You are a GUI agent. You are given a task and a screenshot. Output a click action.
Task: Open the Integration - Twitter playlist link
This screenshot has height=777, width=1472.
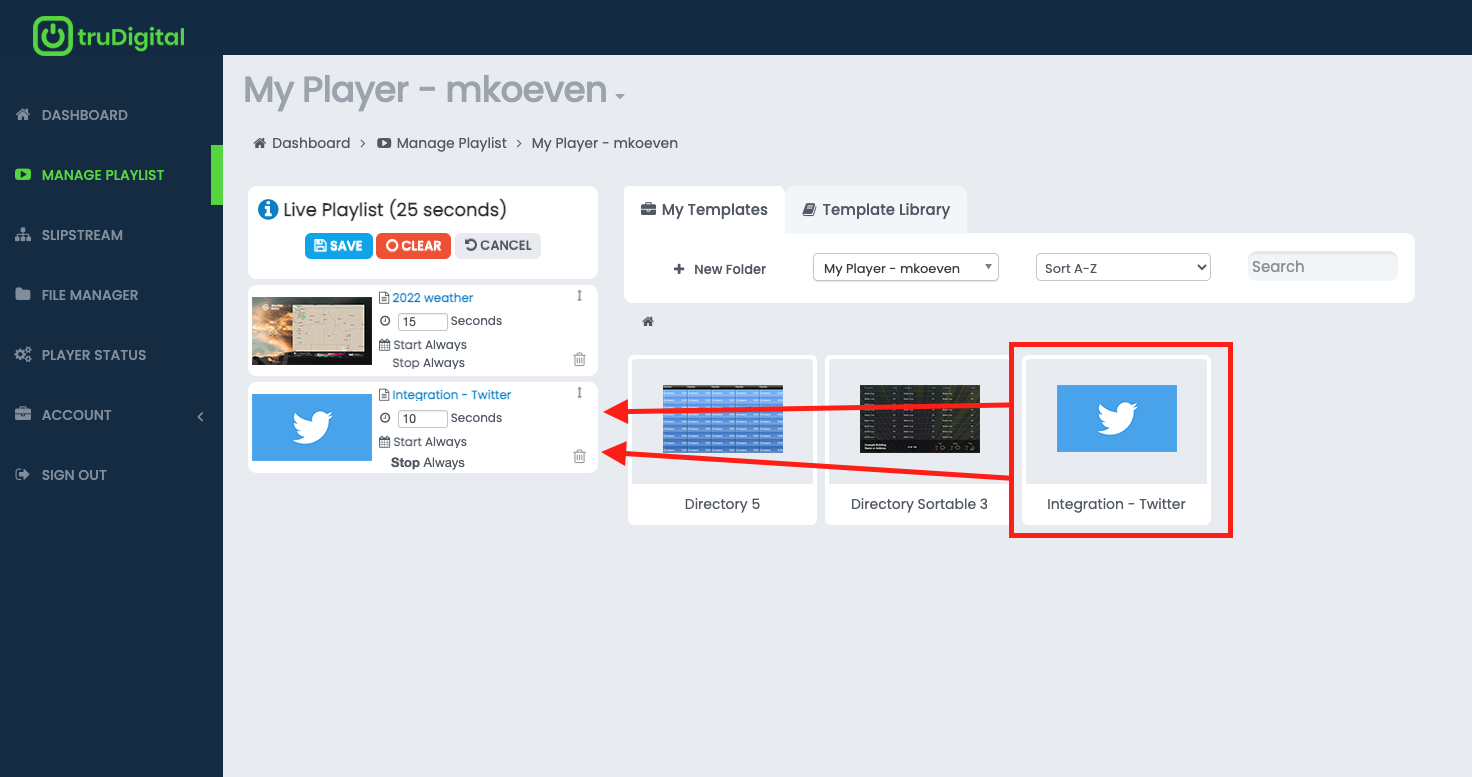452,395
